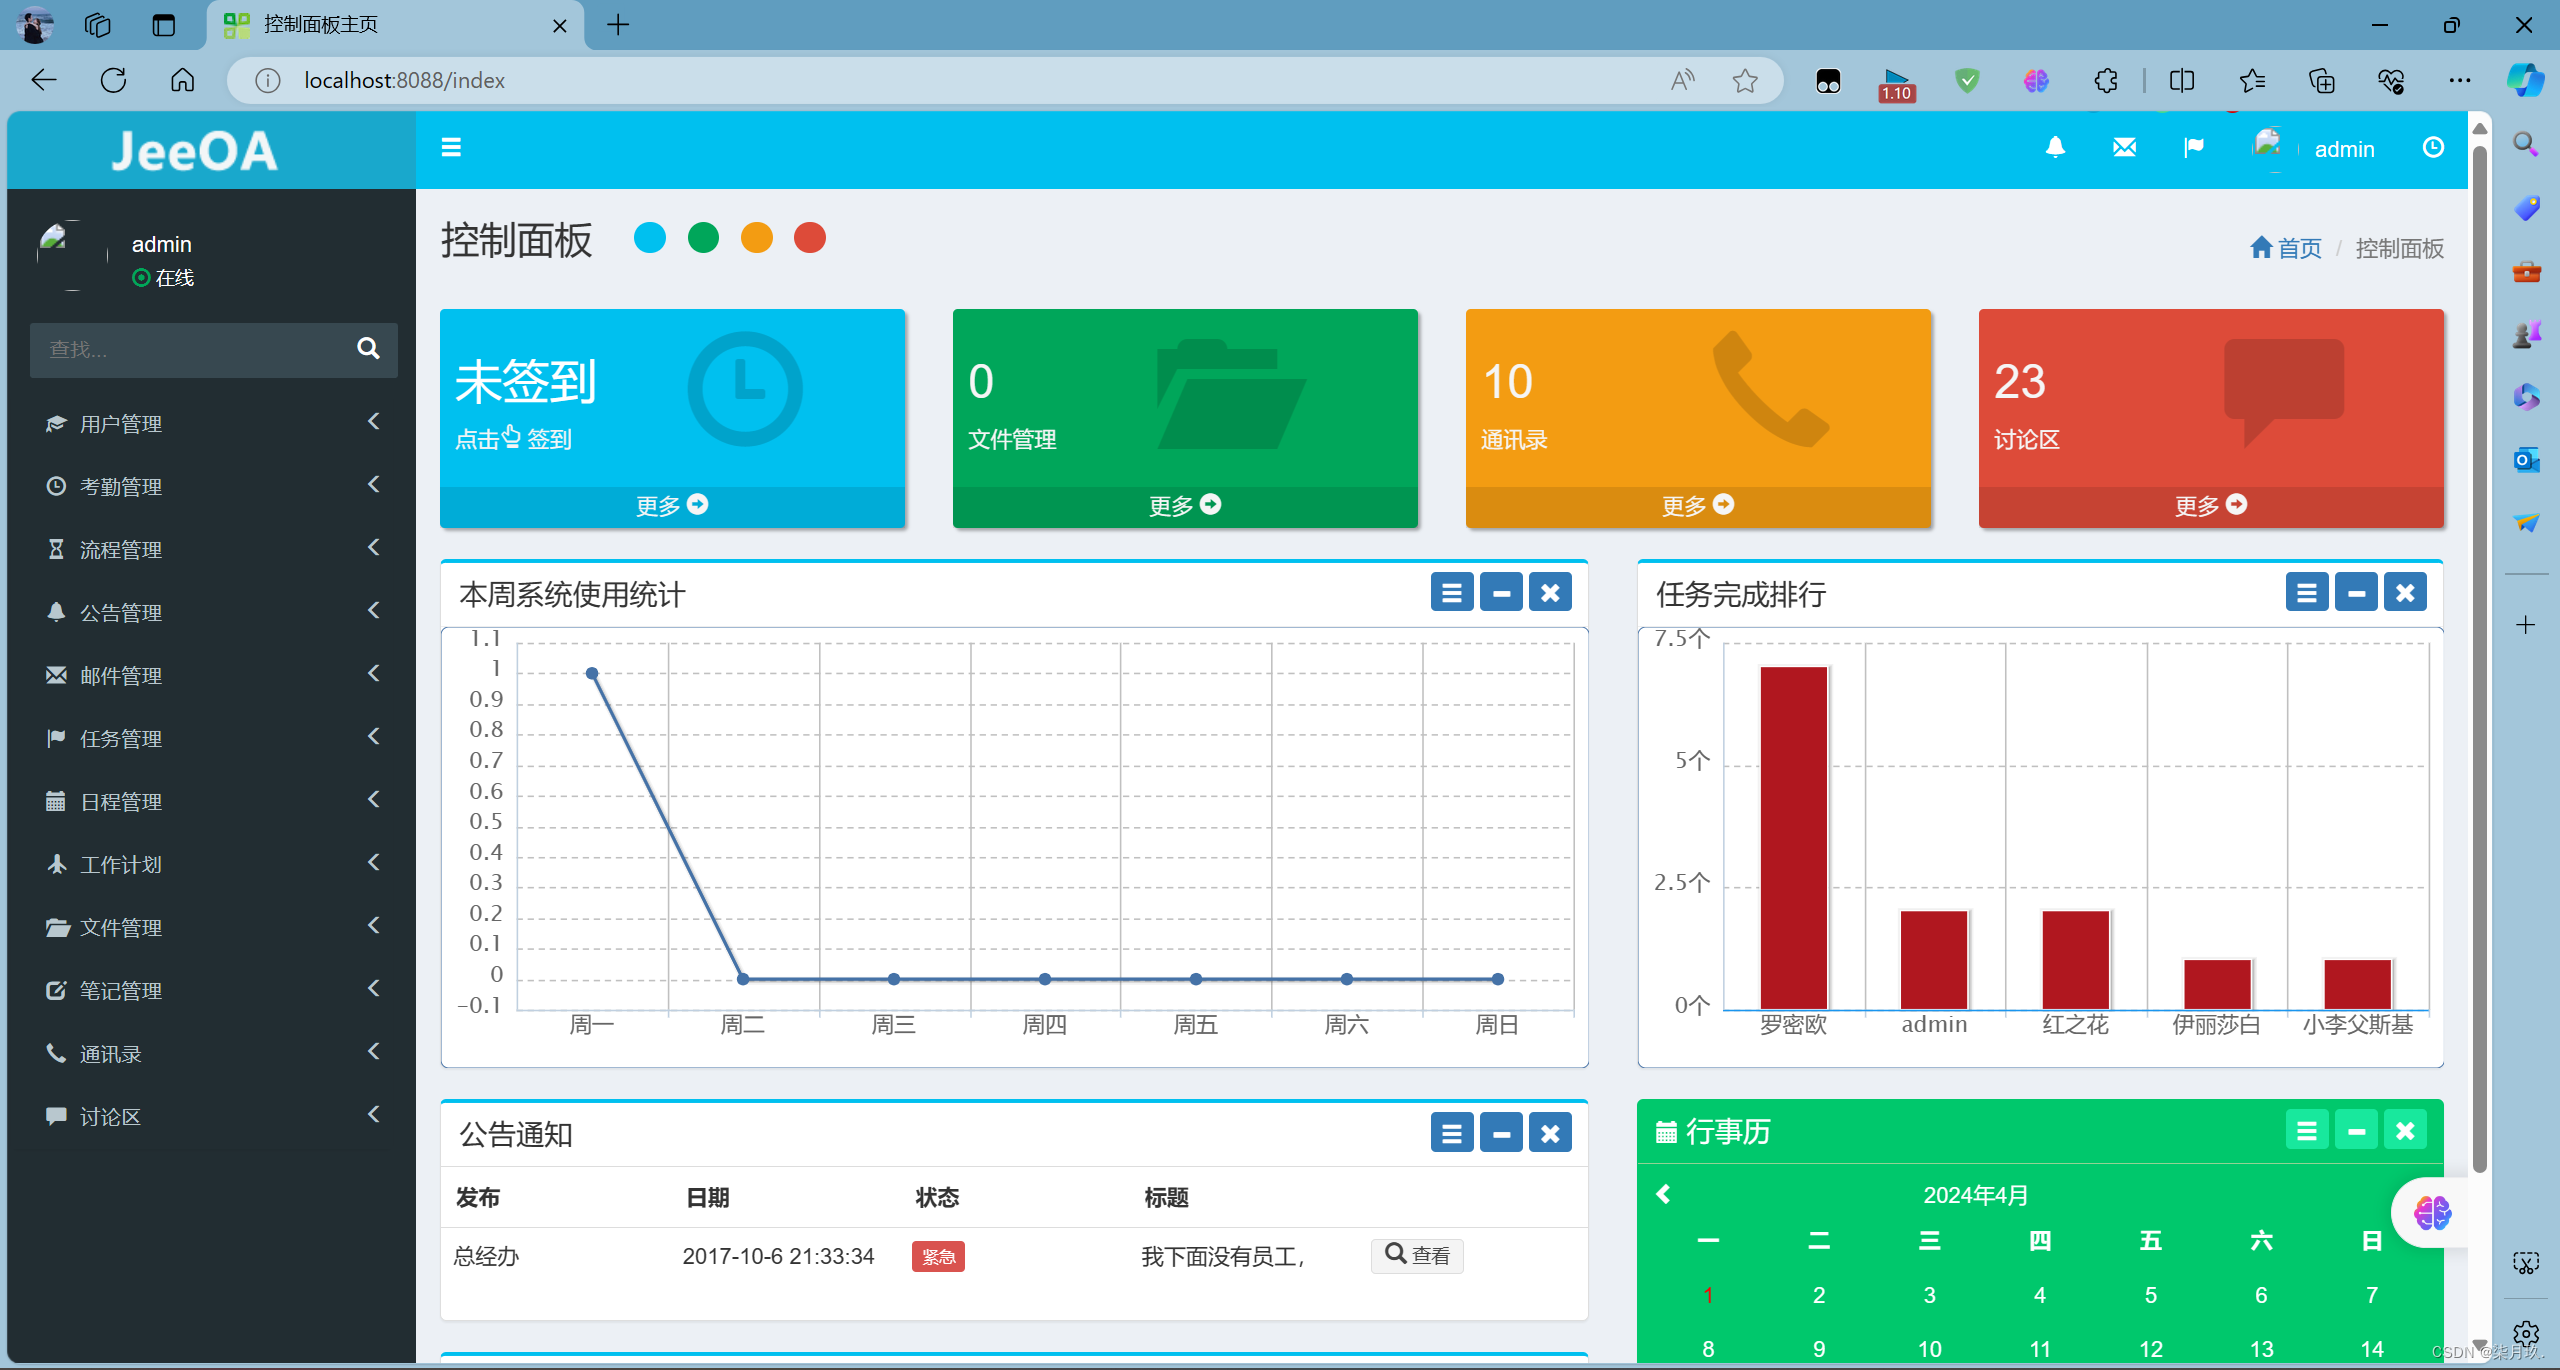
Task: Click the red dot next to 控制面板 title
Action: [809, 237]
